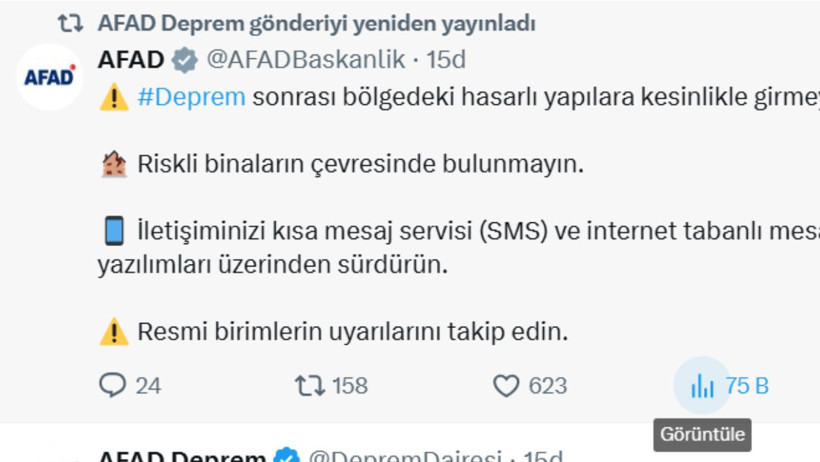Open the AFAD profile avatar
Viewport: 820px width, 462px height.
pyautogui.click(x=49, y=76)
